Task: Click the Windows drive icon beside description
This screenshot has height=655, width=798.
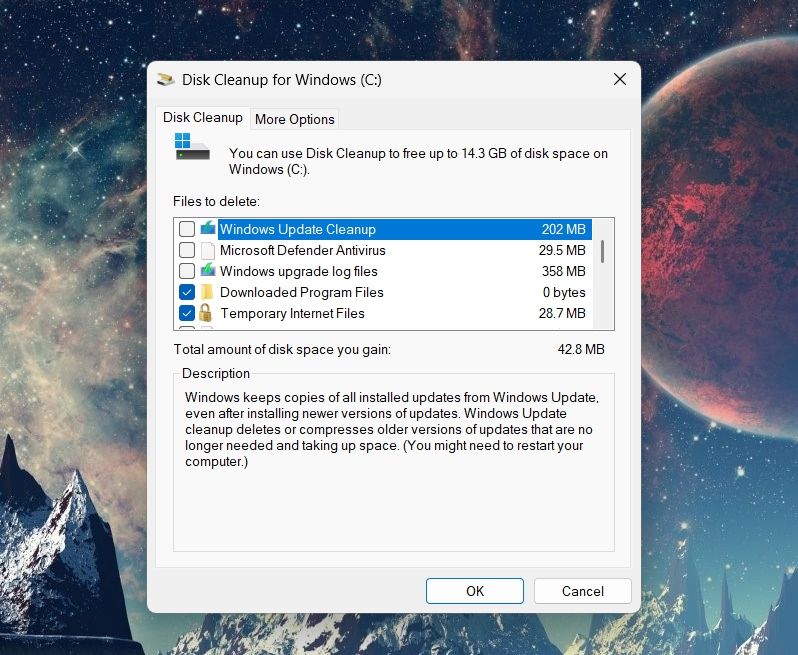Action: tap(192, 147)
